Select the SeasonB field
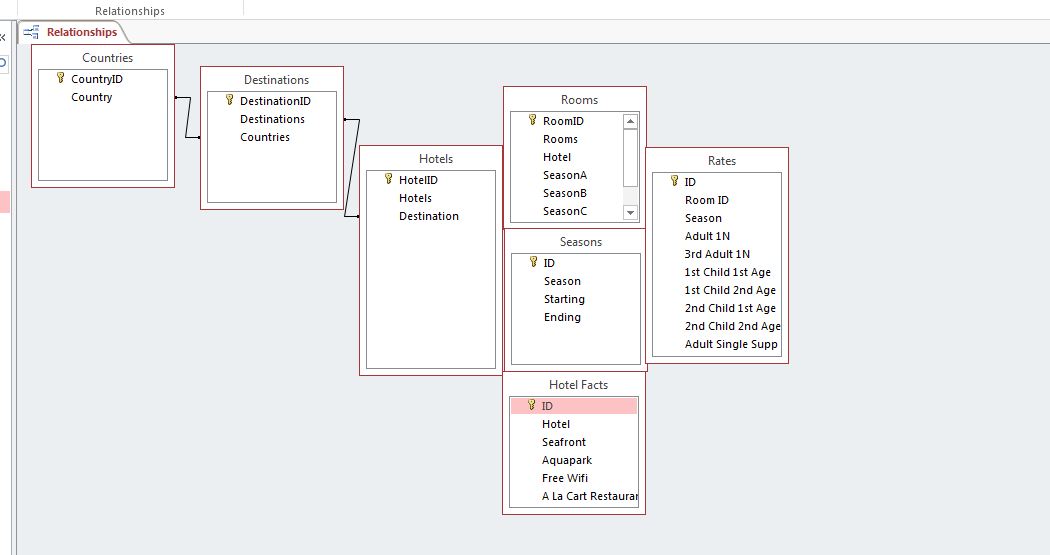This screenshot has width=1050, height=555. 567,193
